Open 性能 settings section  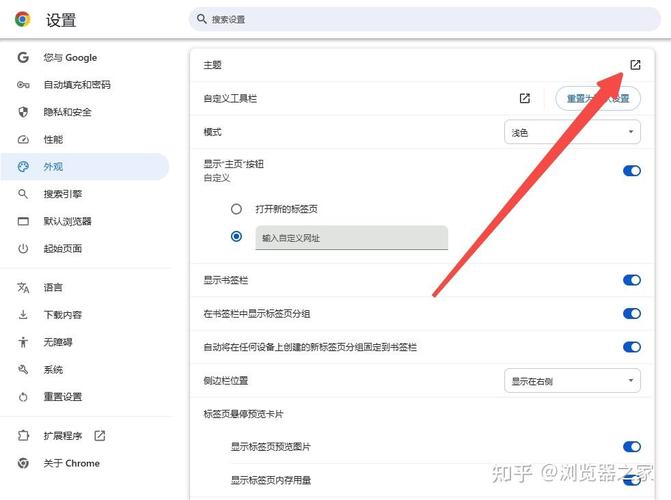(86, 140)
